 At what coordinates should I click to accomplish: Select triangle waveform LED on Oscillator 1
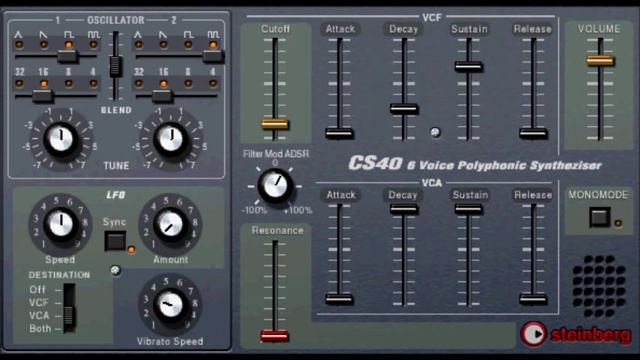[19, 44]
